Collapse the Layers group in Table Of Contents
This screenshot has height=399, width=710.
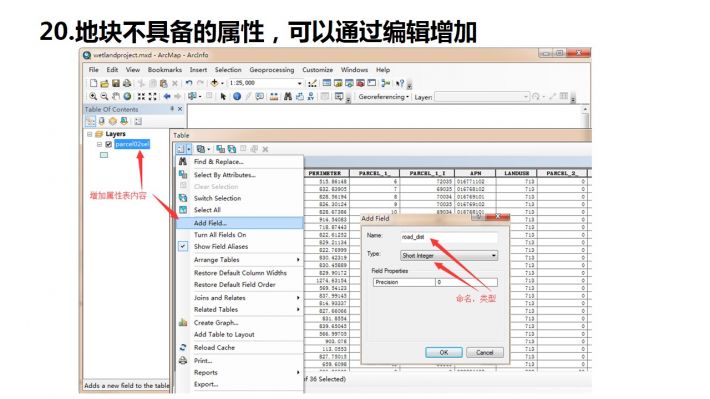coord(90,134)
